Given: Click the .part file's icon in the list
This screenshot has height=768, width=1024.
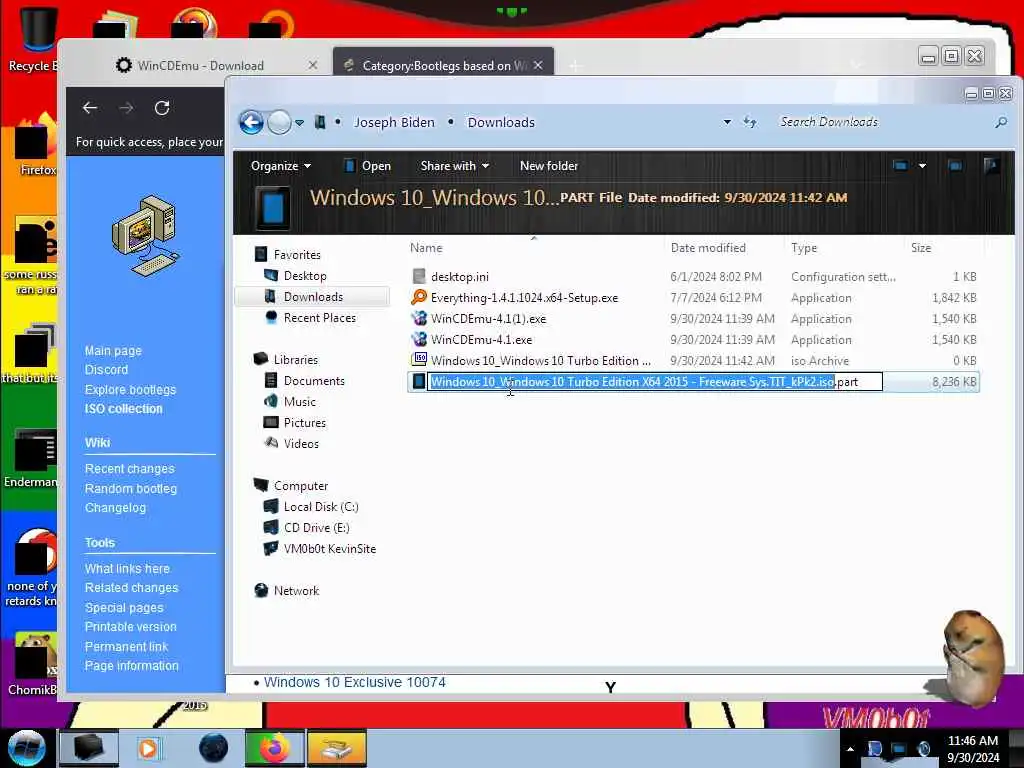Looking at the screenshot, I should click(x=419, y=382).
